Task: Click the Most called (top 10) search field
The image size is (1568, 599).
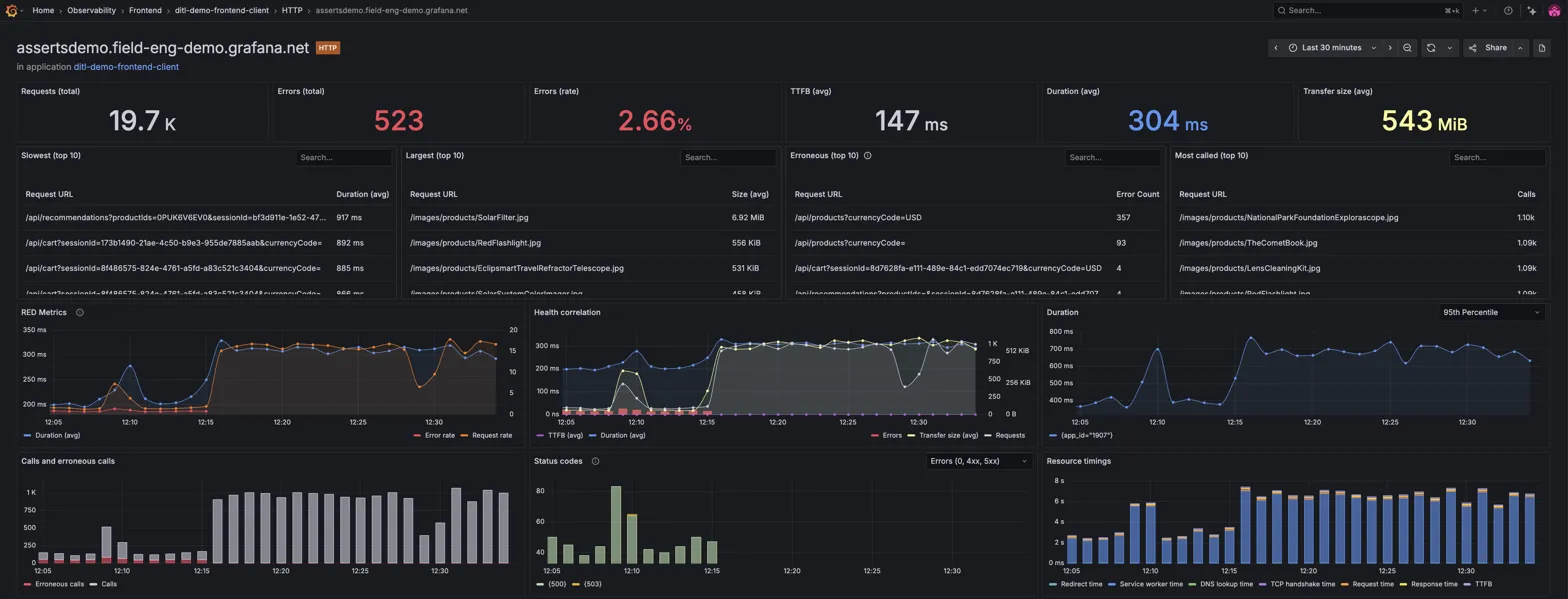Action: click(x=1497, y=158)
